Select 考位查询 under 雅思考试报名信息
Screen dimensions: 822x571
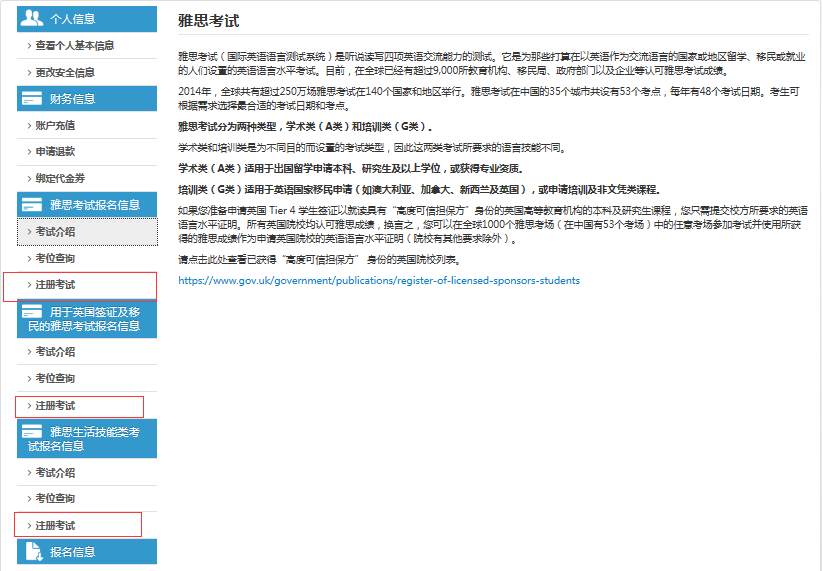coord(87,258)
